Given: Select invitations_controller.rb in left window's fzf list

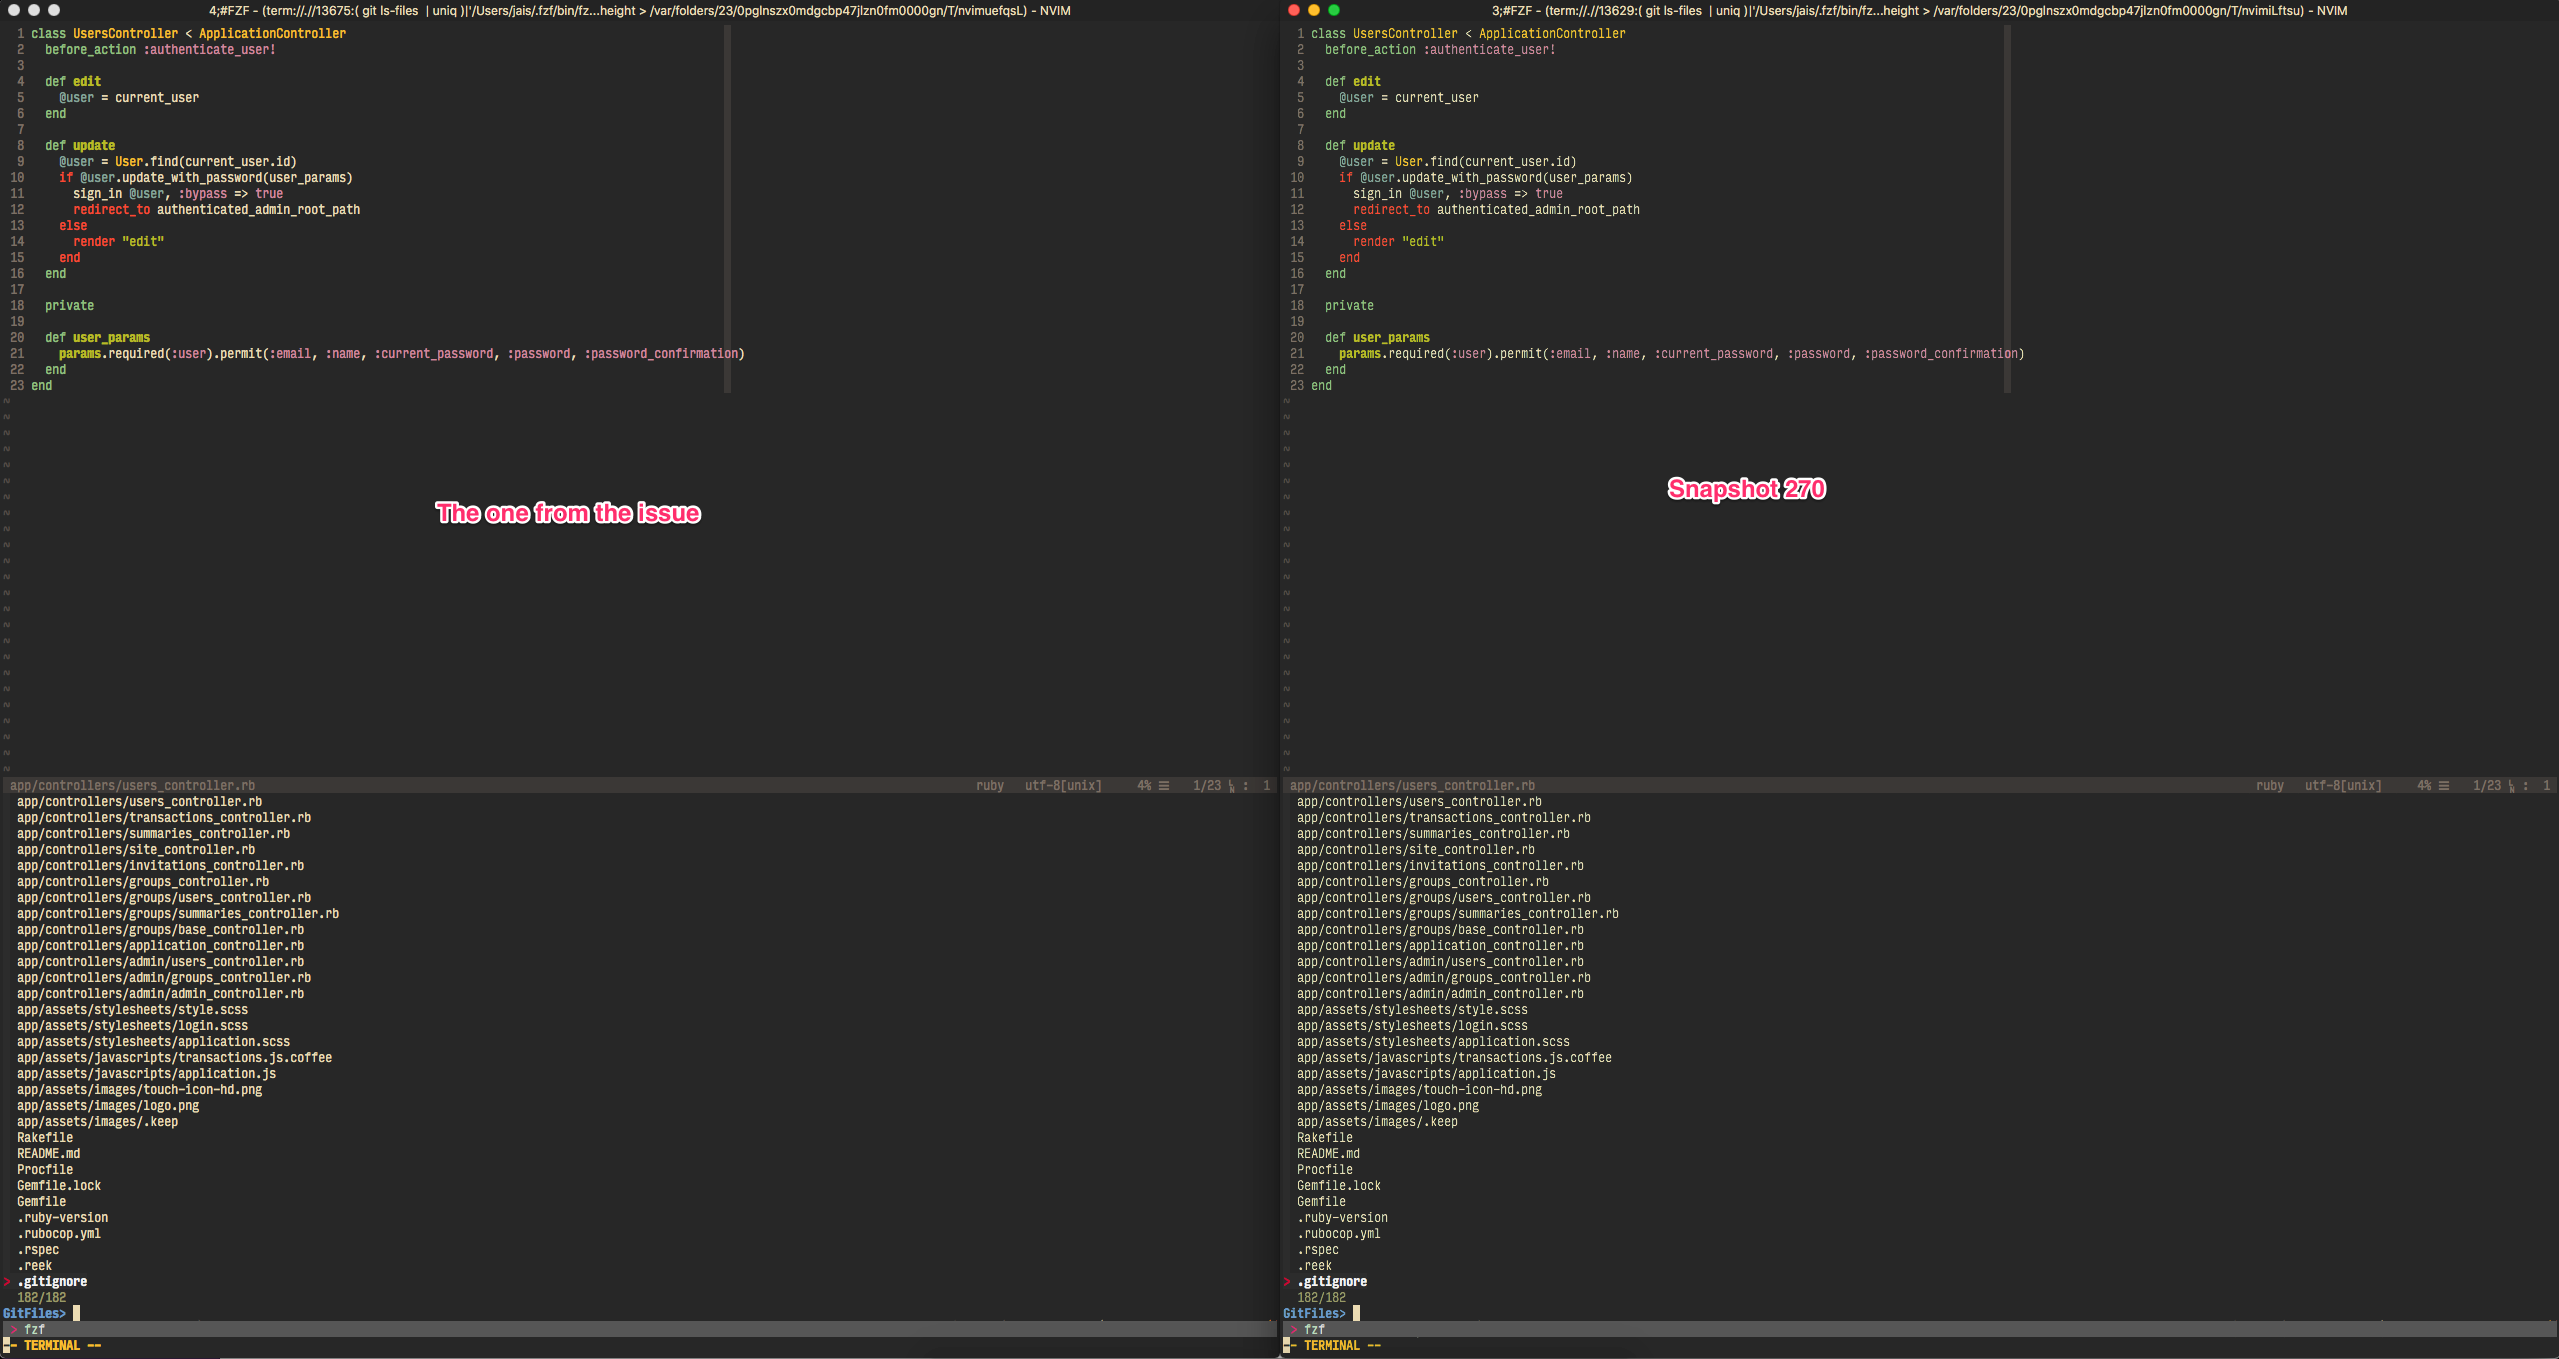Looking at the screenshot, I should pos(160,865).
